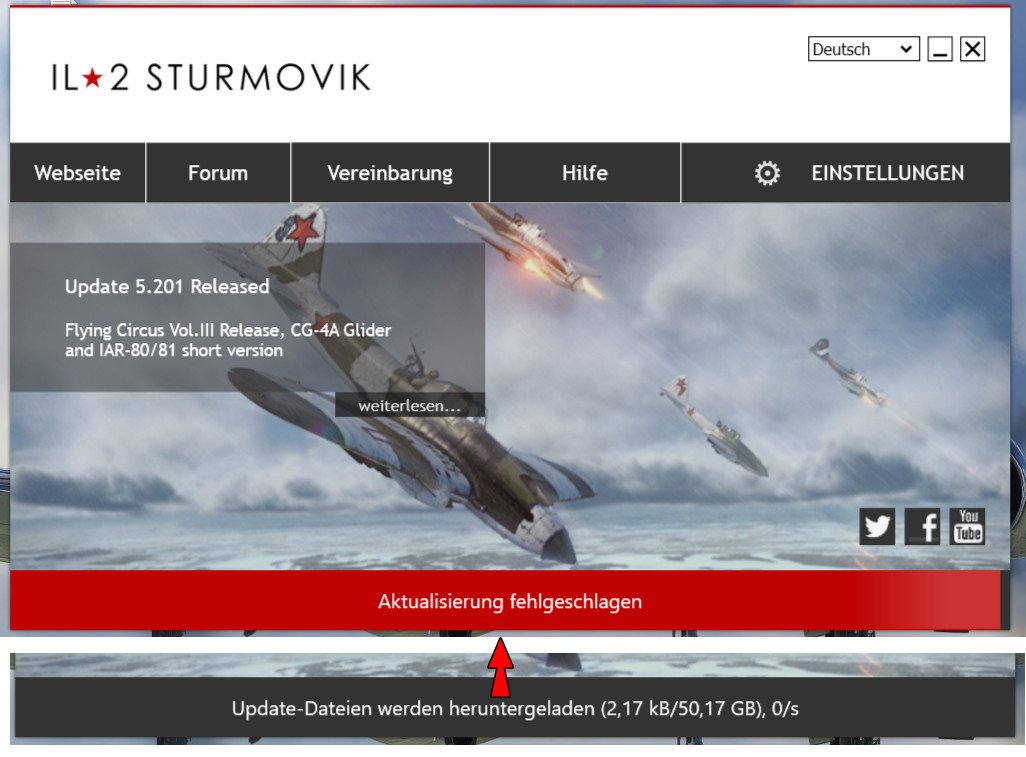Click the Update-Dateien download progress bar
Viewport: 1026px width, 757px height.
tap(515, 708)
